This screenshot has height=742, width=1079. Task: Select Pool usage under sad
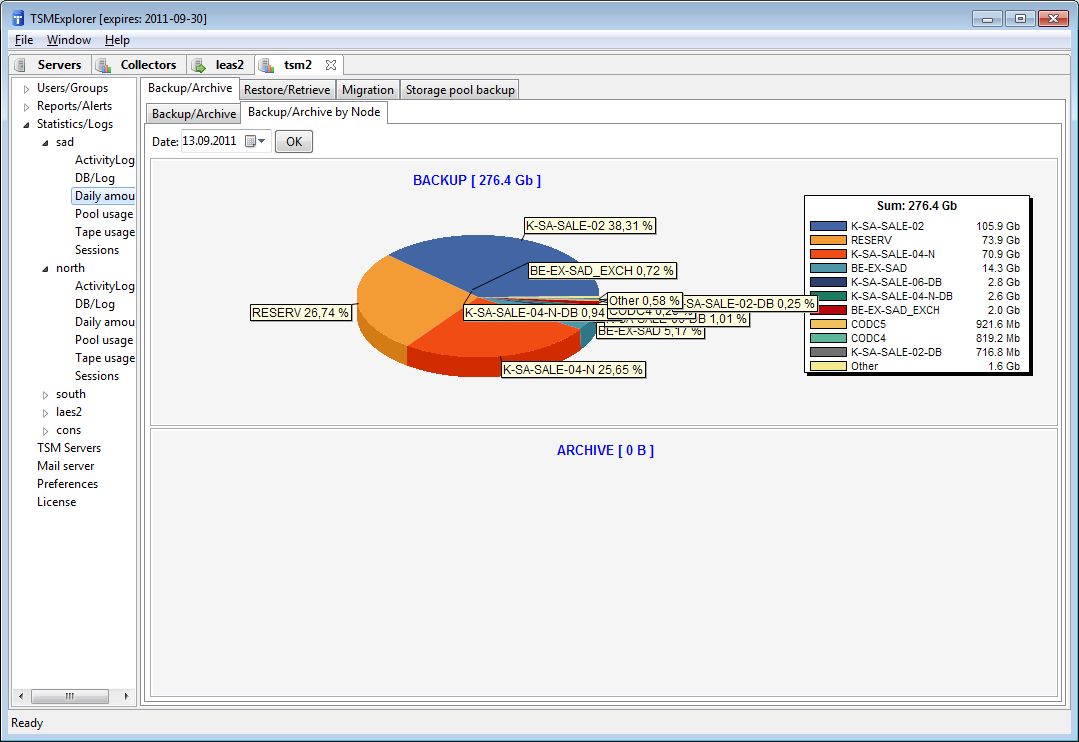coord(104,214)
